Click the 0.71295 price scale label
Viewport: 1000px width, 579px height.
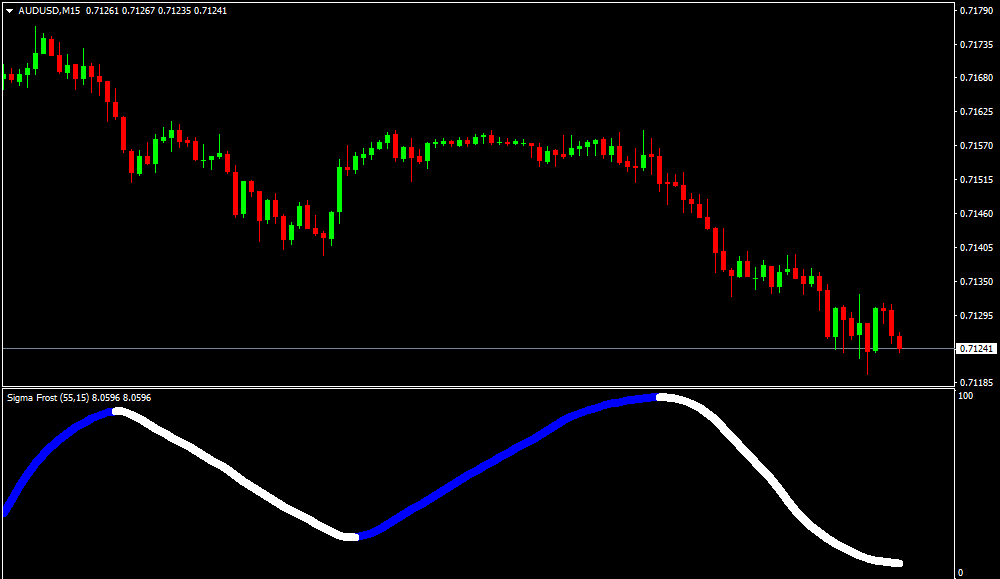point(976,316)
